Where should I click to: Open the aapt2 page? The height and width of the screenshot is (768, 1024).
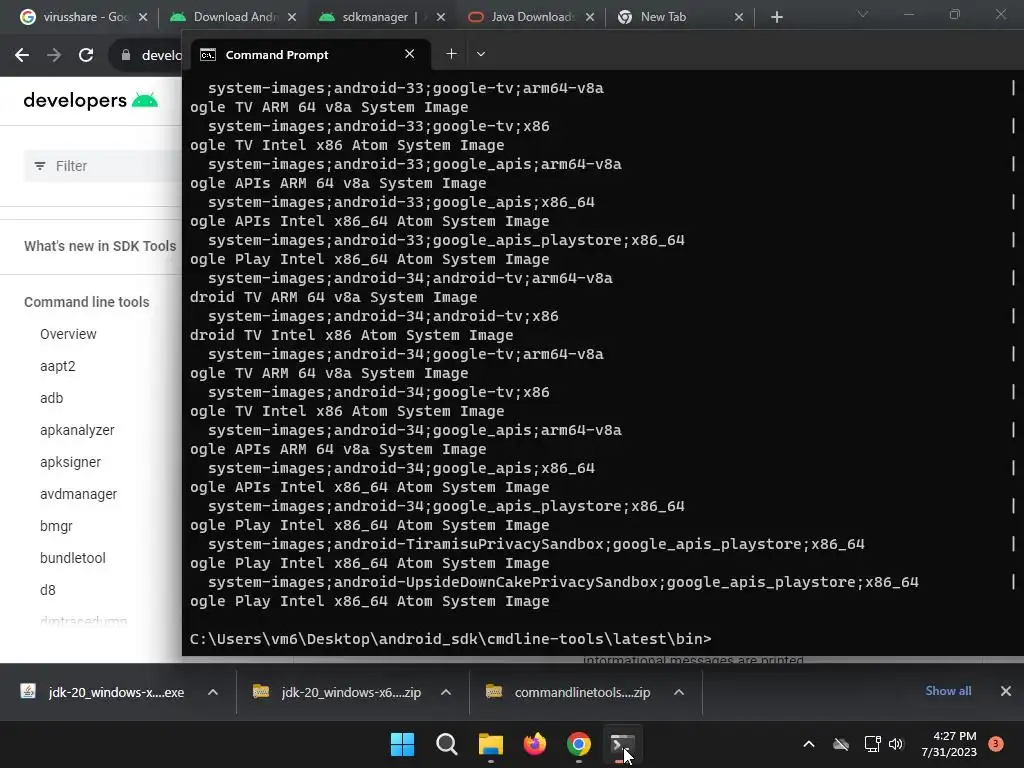[x=57, y=366]
